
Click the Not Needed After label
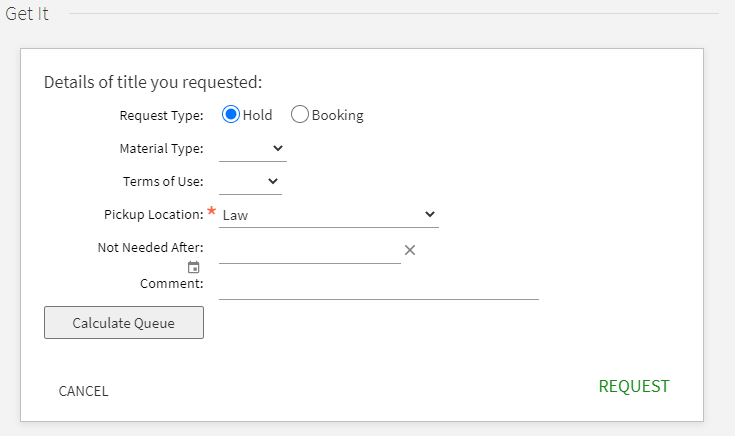coord(150,248)
